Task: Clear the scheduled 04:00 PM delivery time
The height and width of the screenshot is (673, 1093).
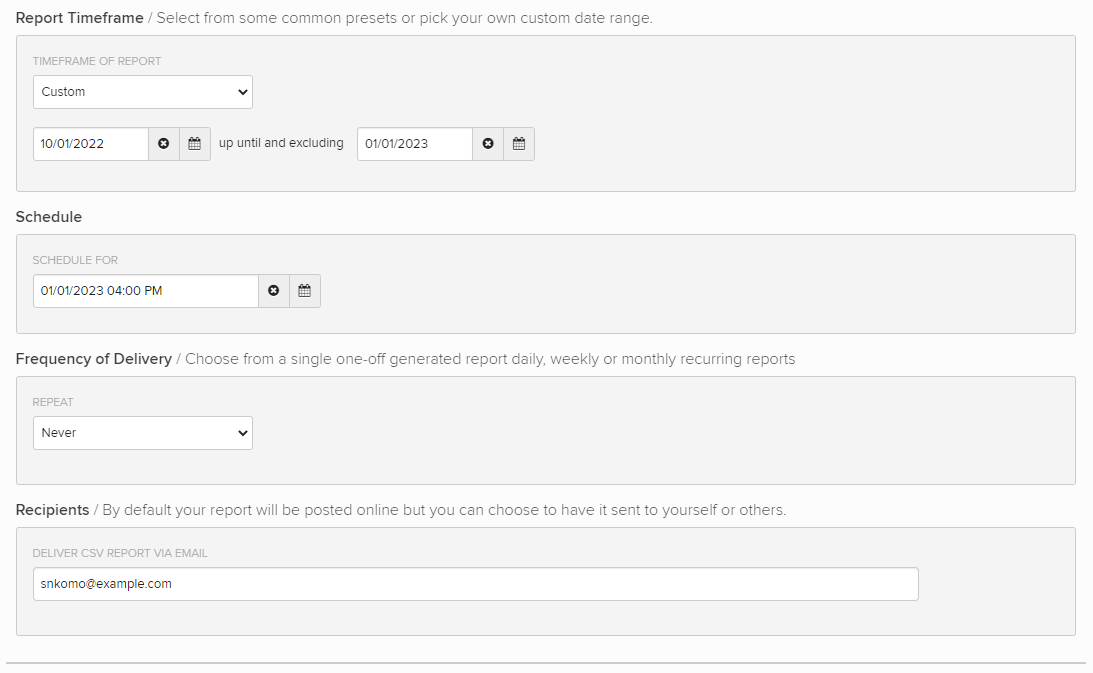Action: pos(273,290)
